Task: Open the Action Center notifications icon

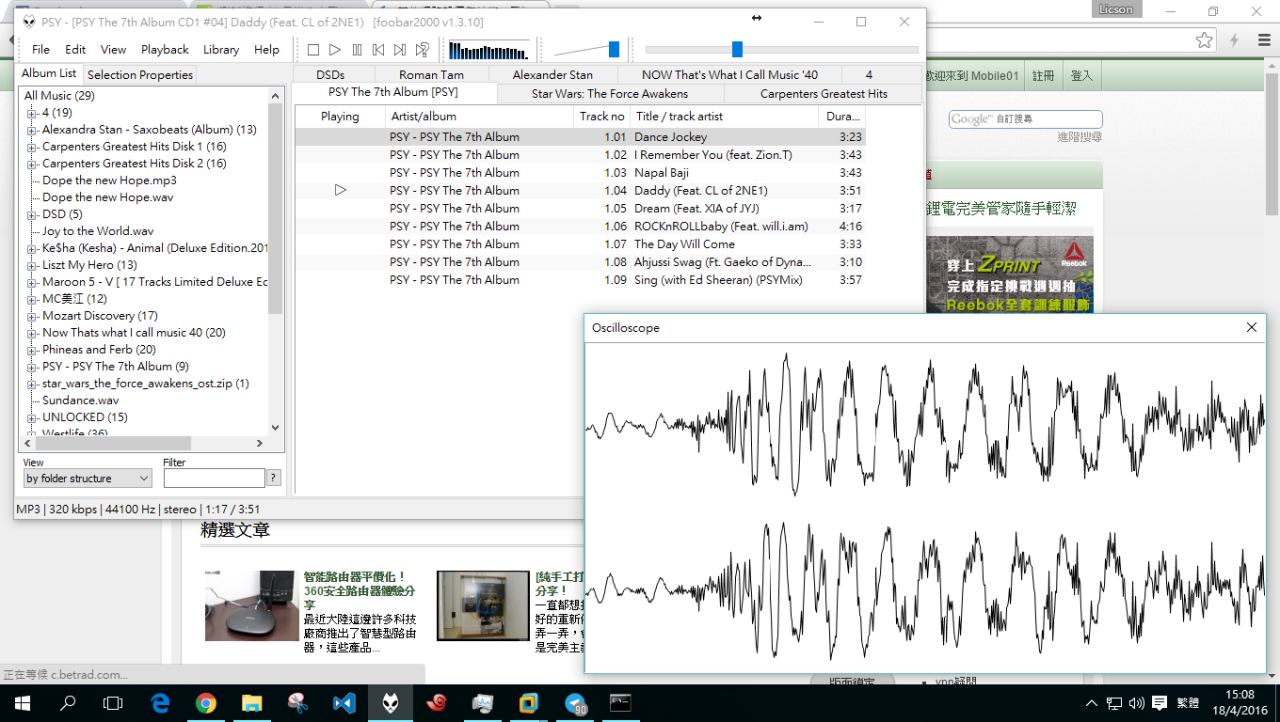Action: pos(1160,703)
